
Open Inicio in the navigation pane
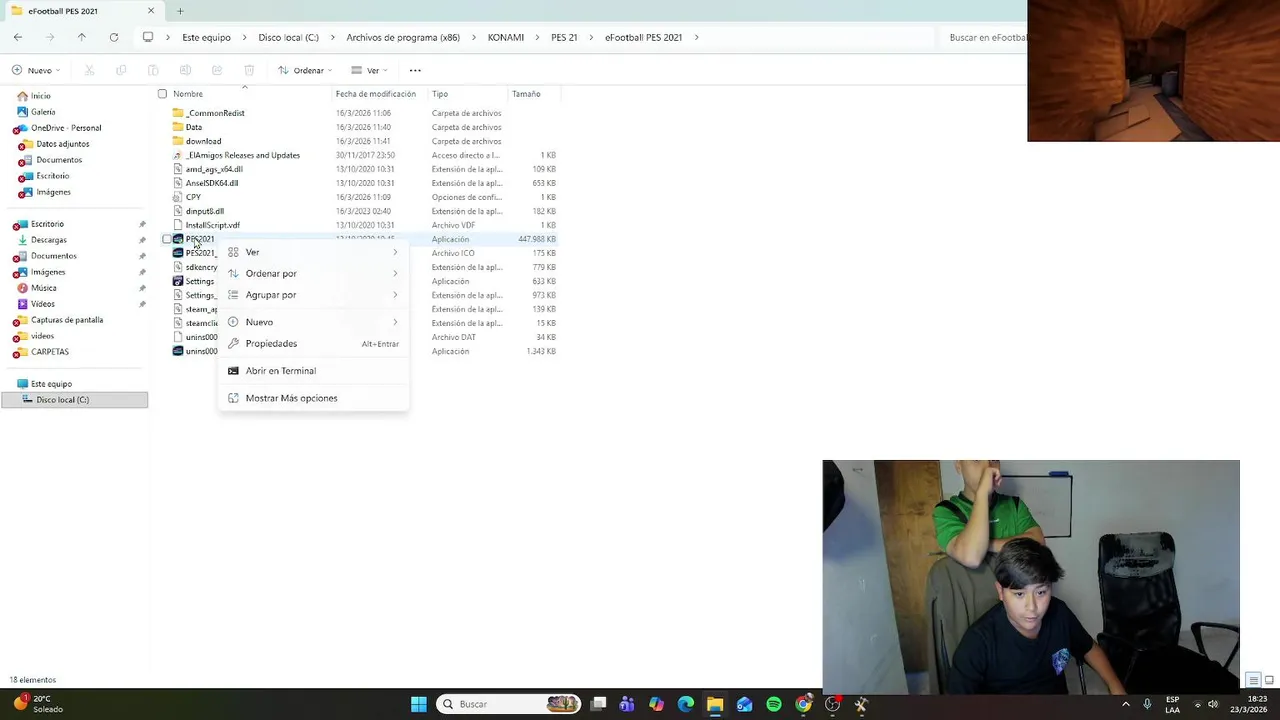coord(40,96)
